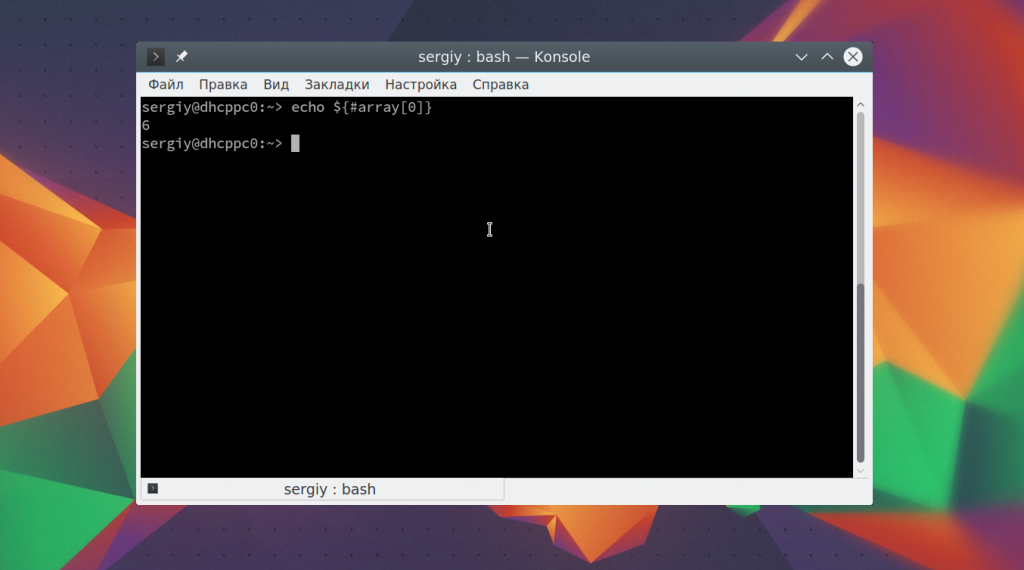This screenshot has width=1024, height=570.
Task: Select the "sergiy : bash" tab
Action: point(329,489)
